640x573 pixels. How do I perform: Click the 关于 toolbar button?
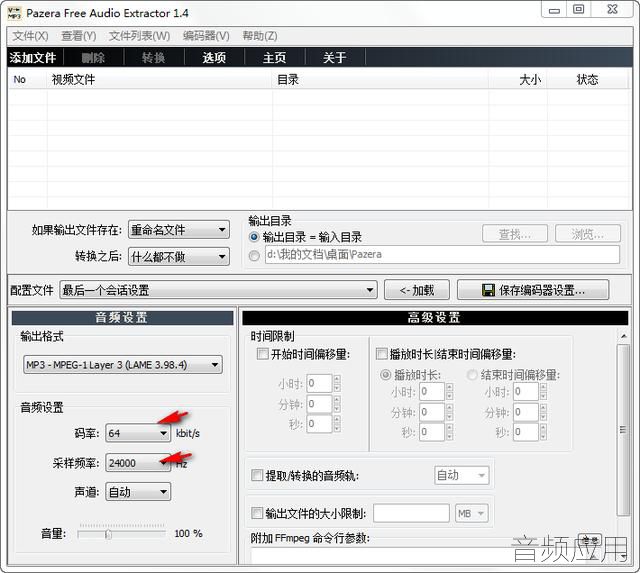335,58
